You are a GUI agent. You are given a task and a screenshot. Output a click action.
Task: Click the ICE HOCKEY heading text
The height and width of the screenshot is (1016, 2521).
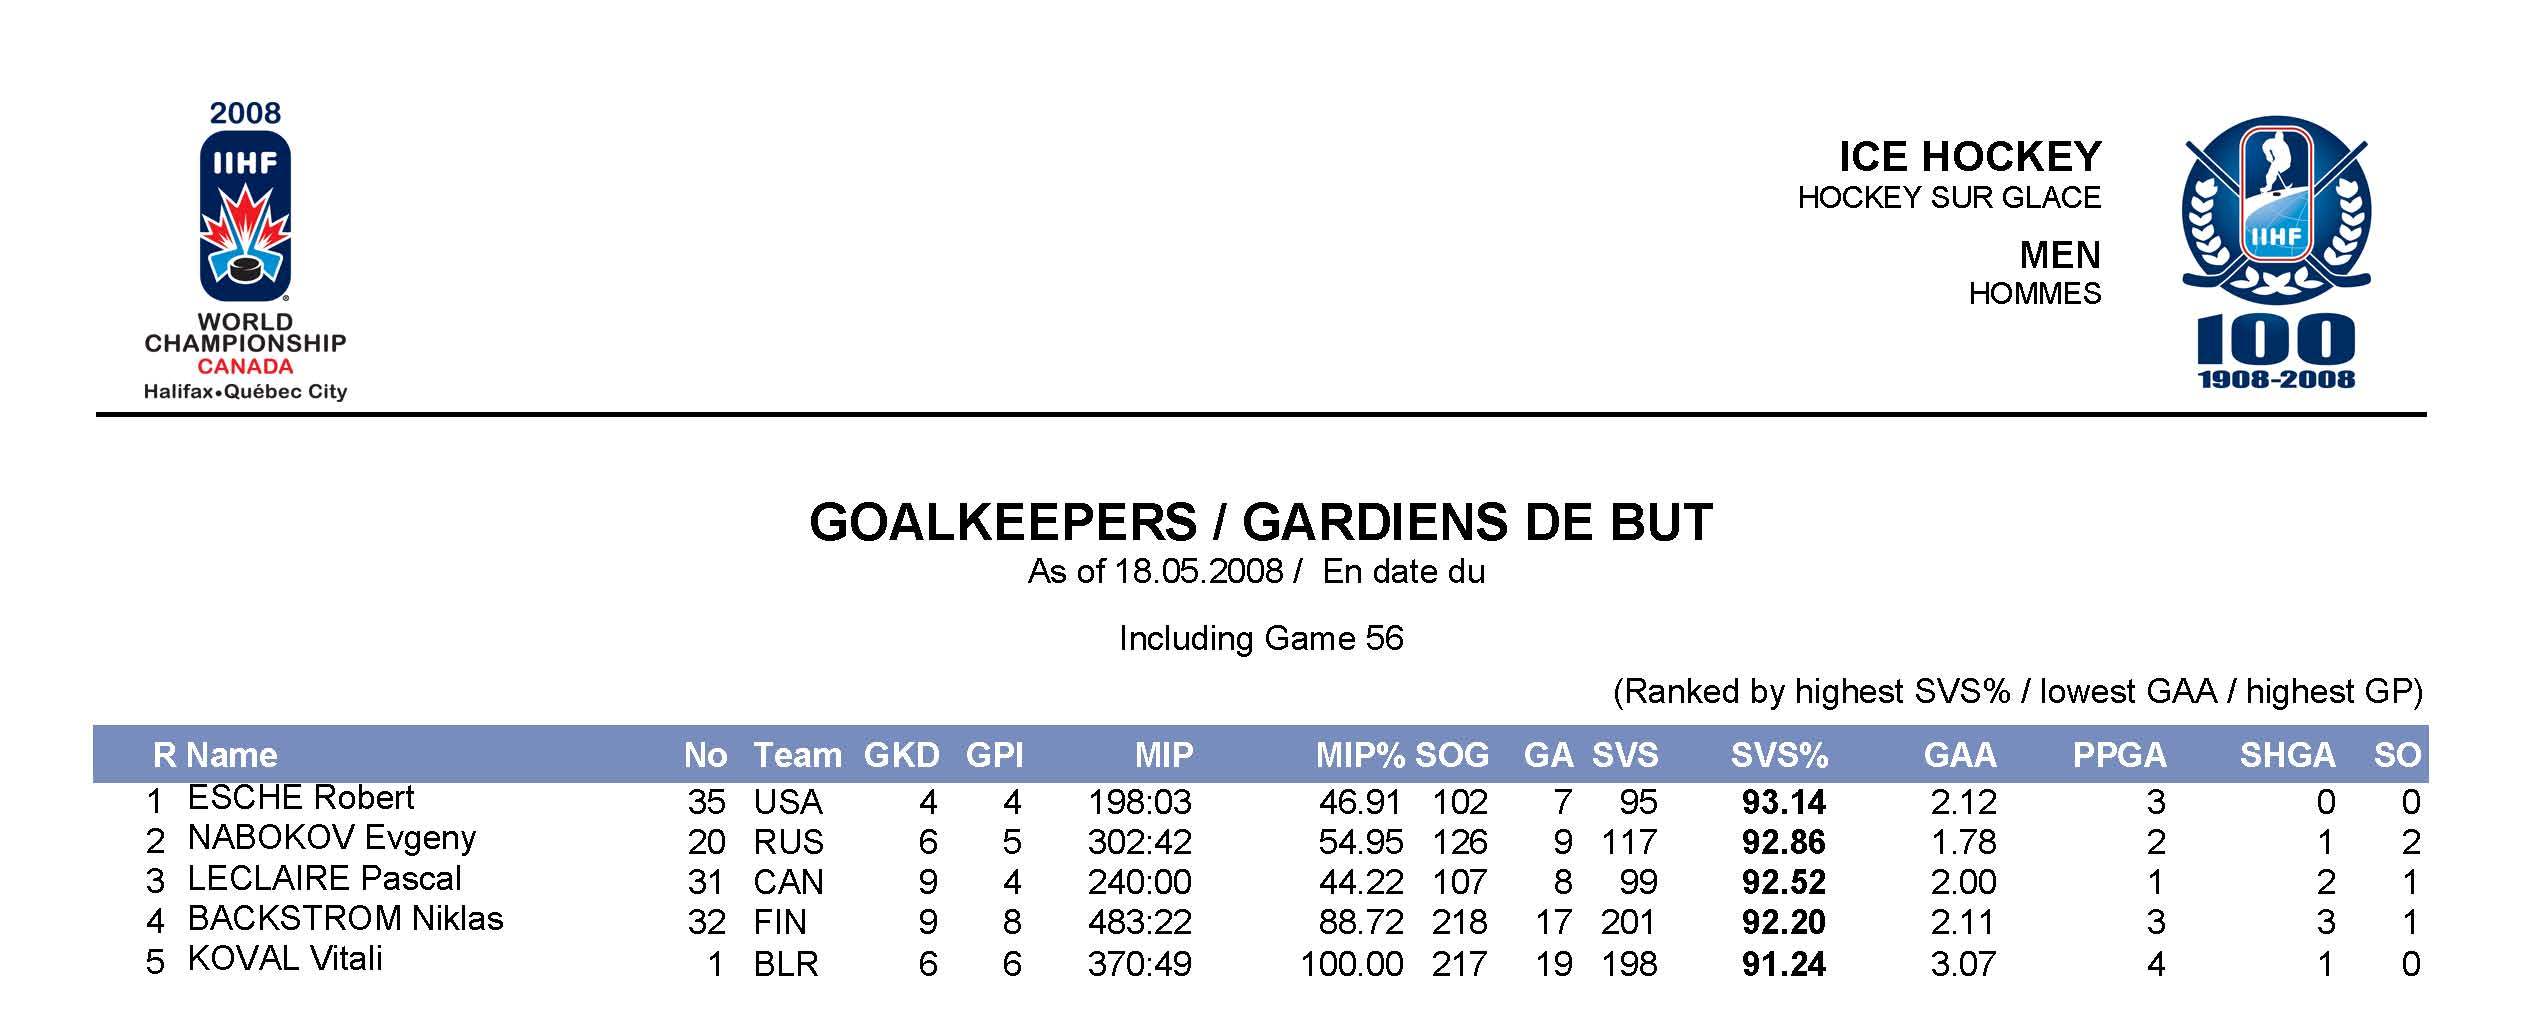click(1969, 157)
